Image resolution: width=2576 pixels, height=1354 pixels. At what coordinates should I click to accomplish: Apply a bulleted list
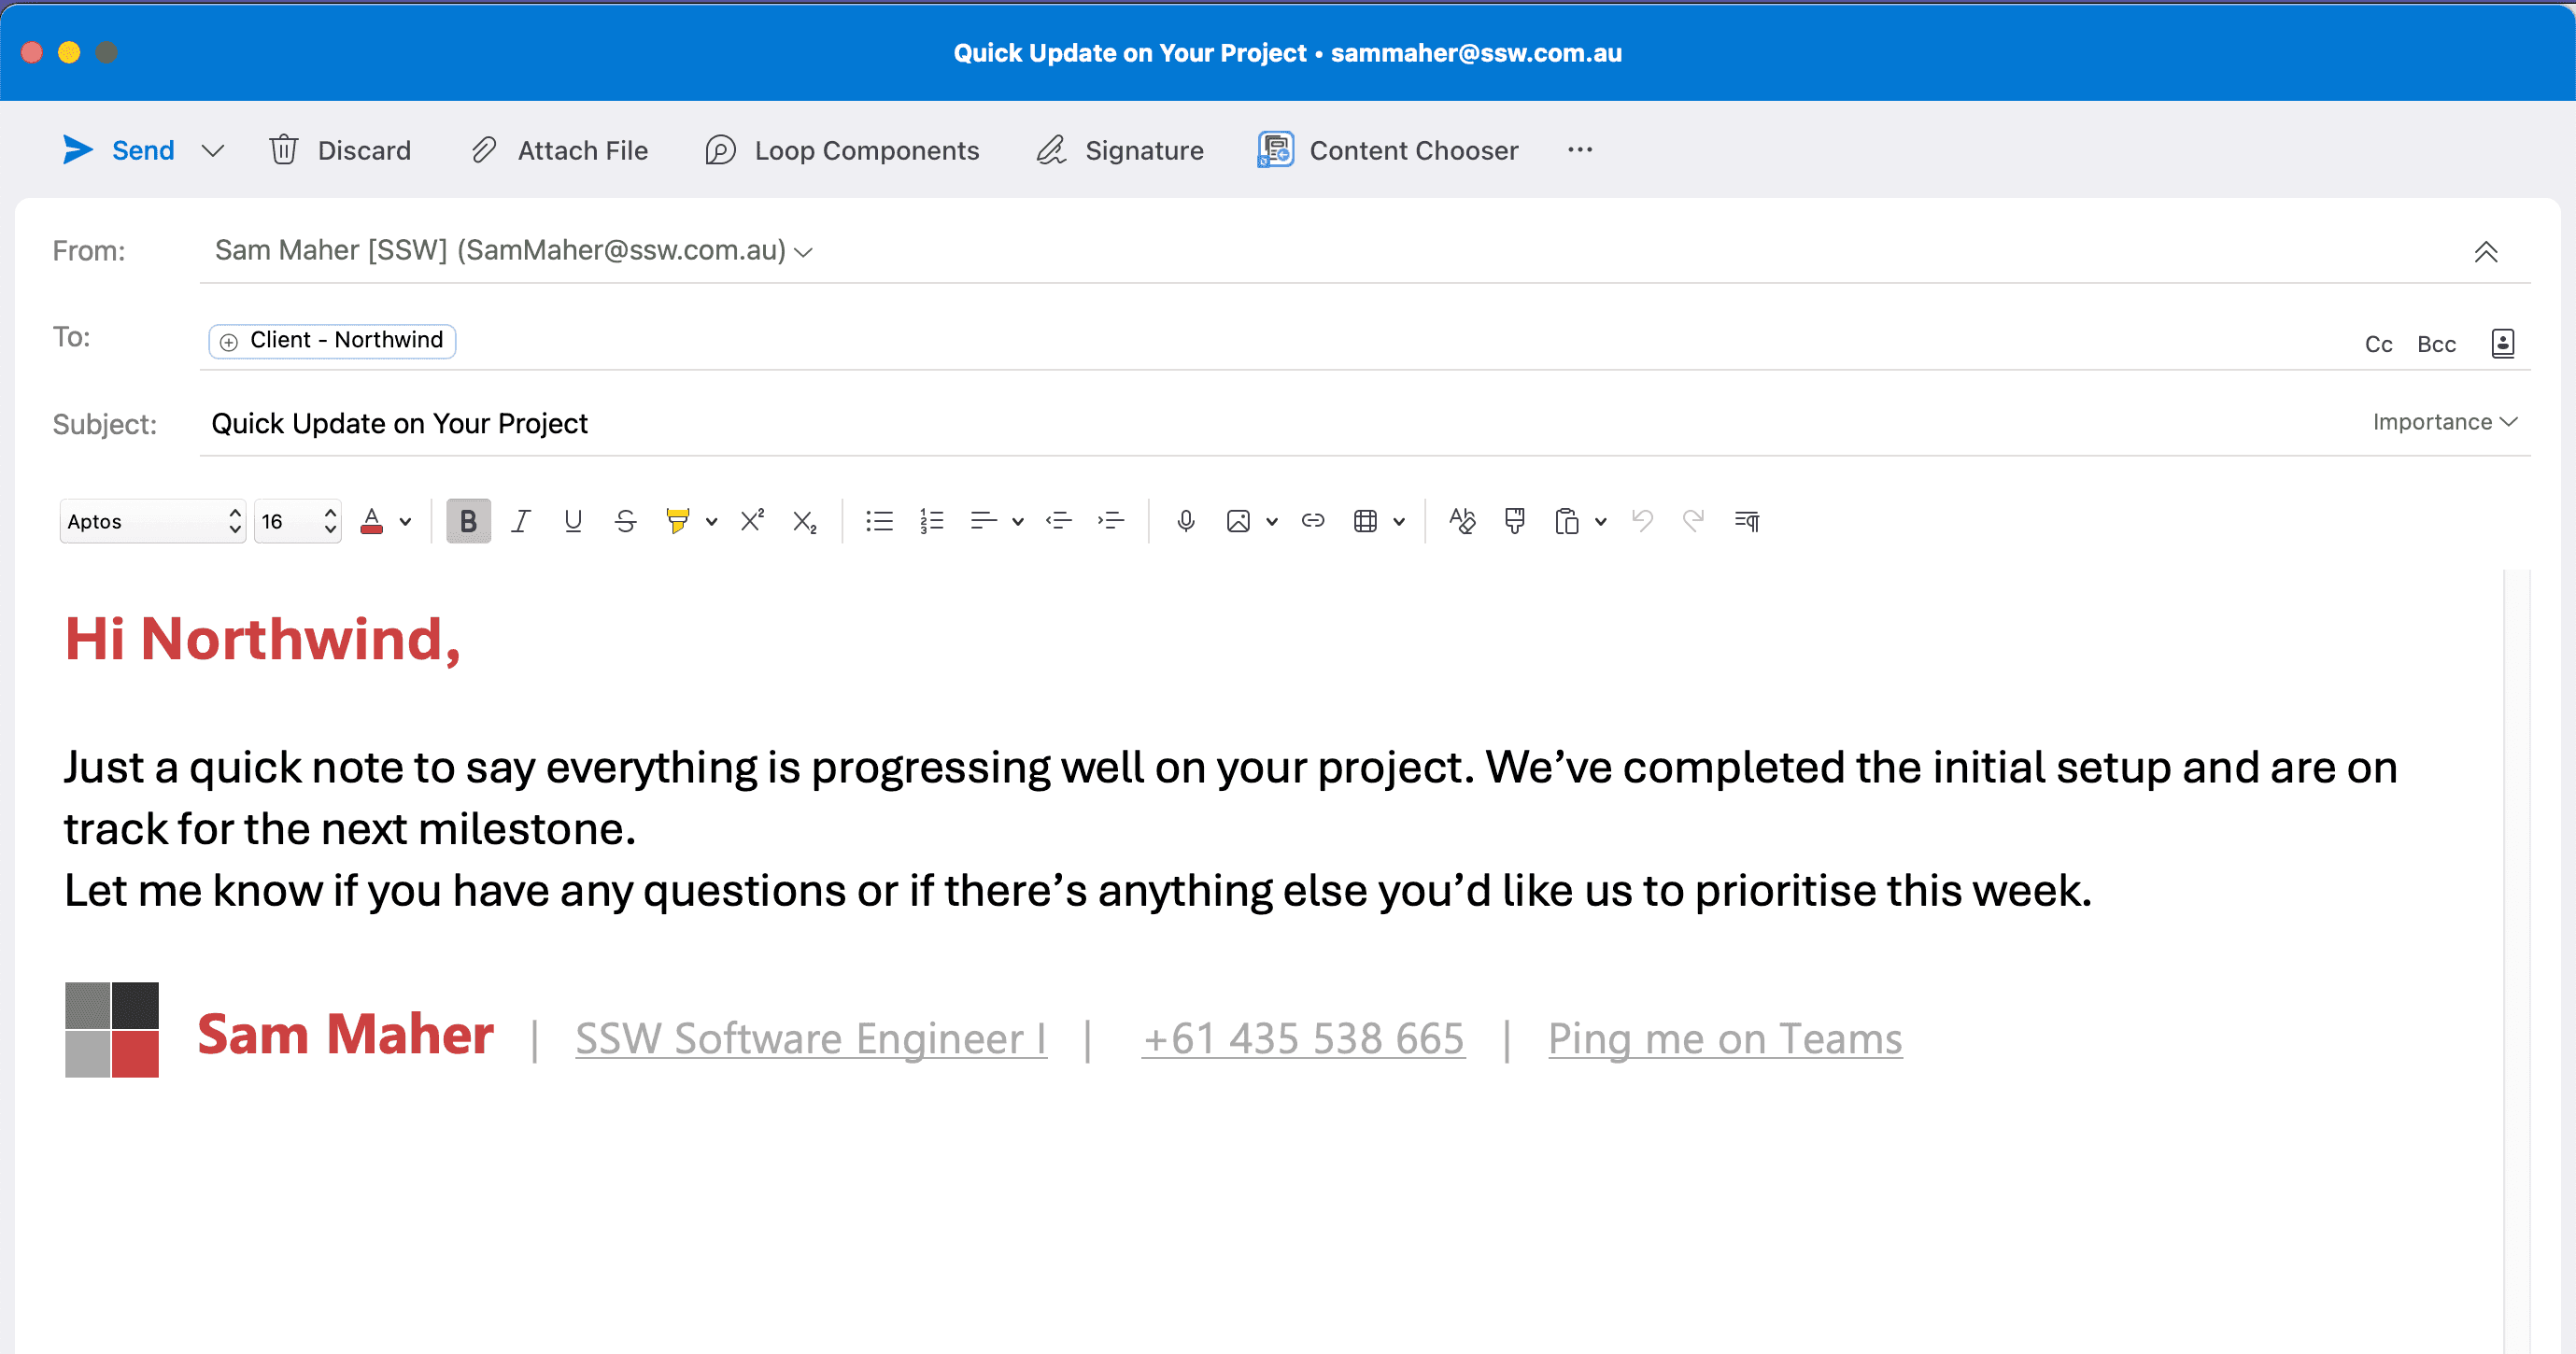(879, 521)
